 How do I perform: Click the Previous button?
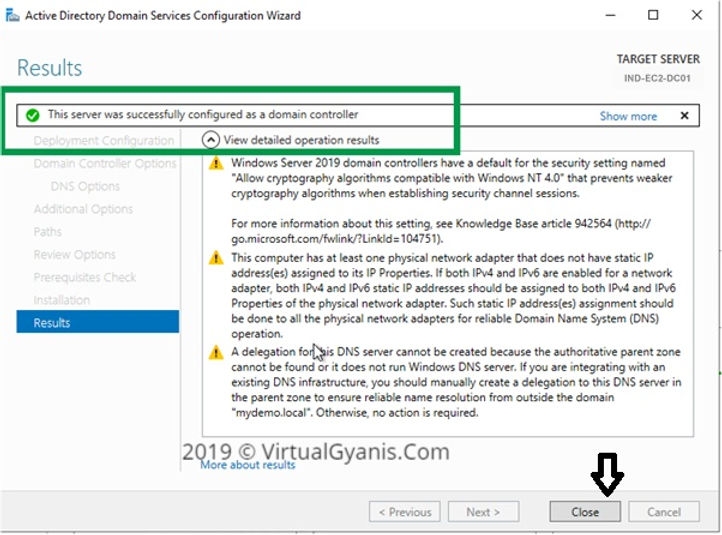pyautogui.click(x=404, y=512)
